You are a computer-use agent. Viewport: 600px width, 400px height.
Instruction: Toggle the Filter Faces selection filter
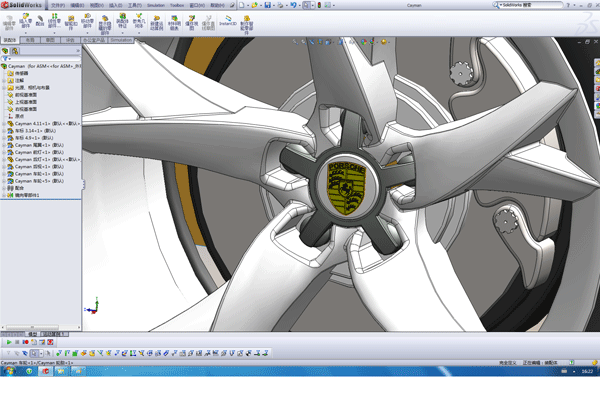[75, 353]
